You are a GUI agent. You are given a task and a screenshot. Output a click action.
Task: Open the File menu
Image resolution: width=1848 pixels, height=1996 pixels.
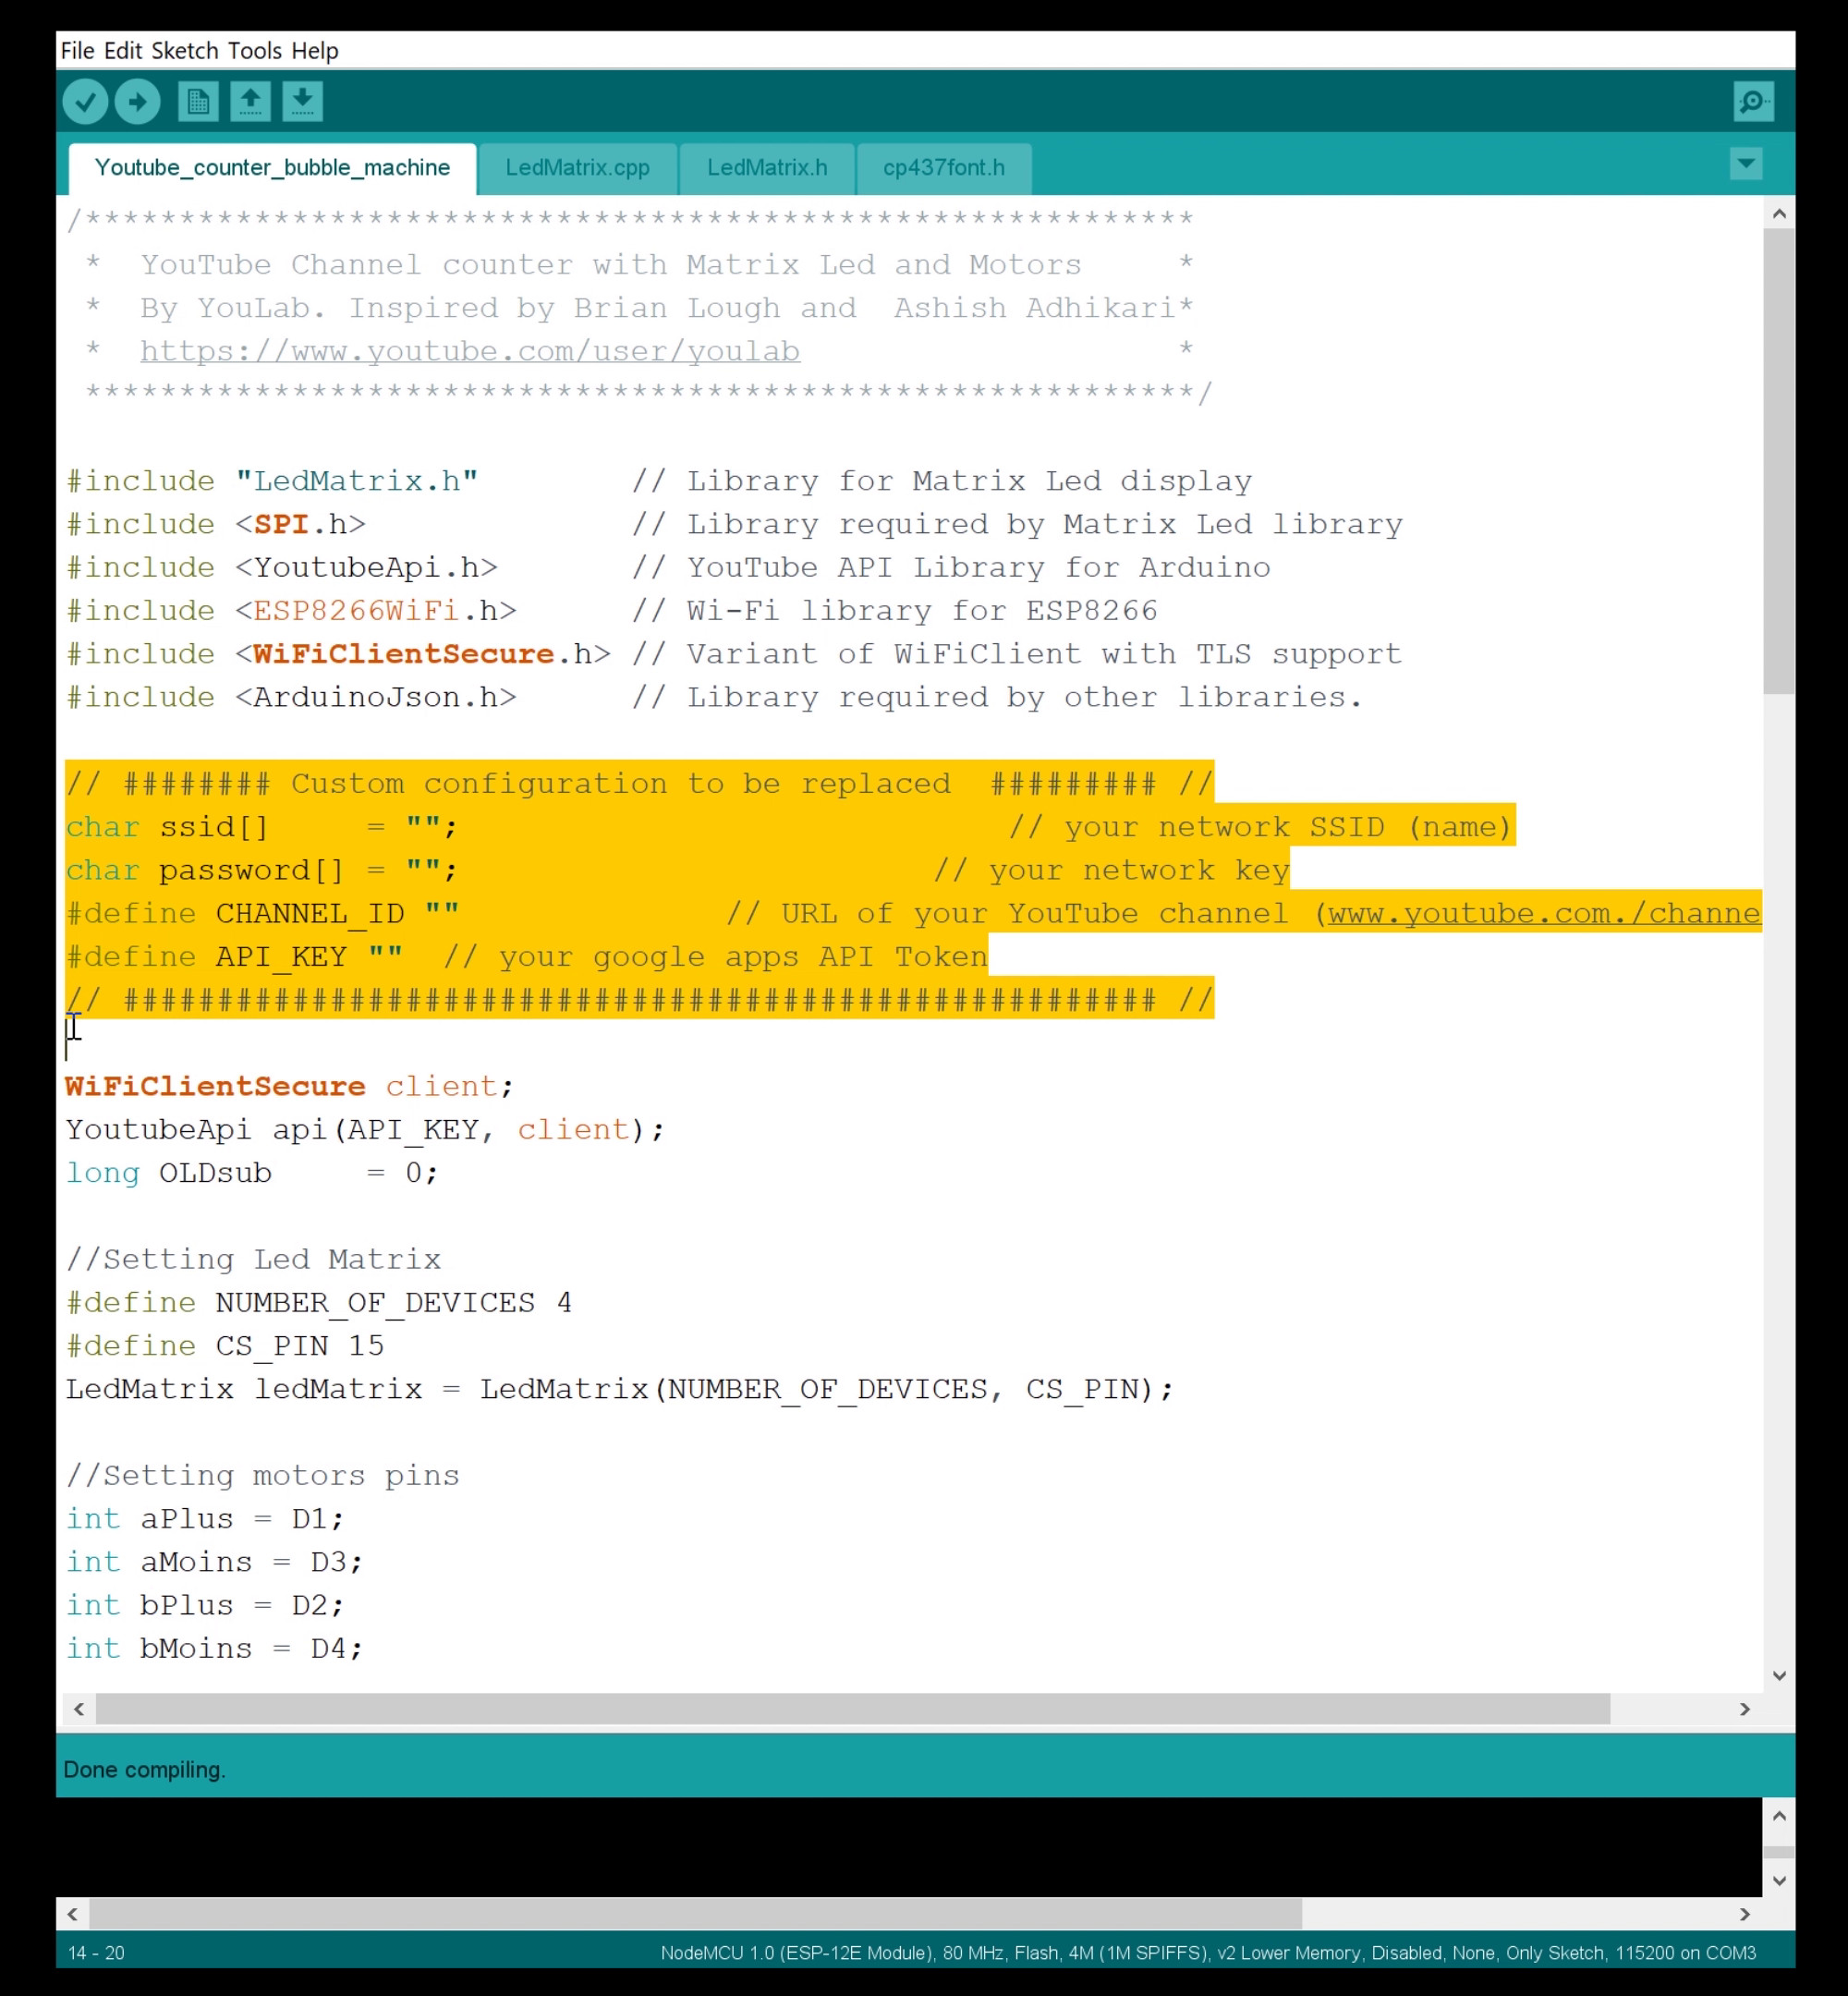point(79,49)
